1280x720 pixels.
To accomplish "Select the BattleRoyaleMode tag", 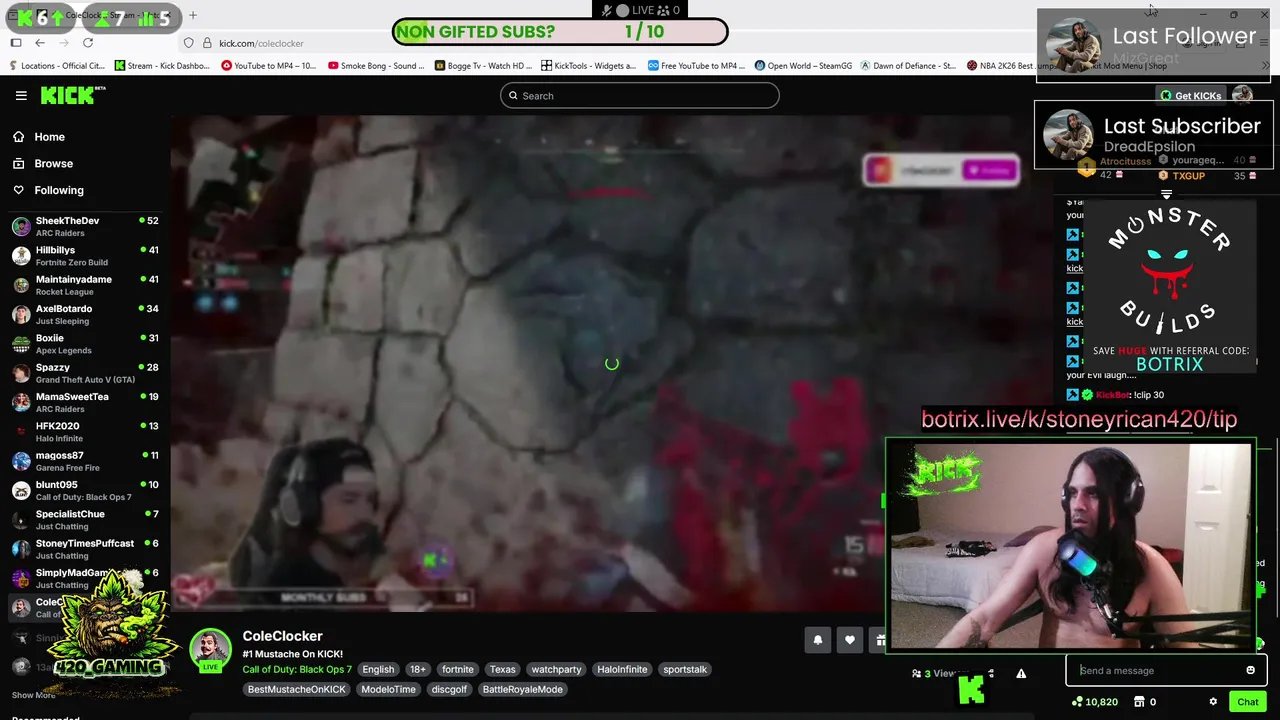I will (x=522, y=689).
